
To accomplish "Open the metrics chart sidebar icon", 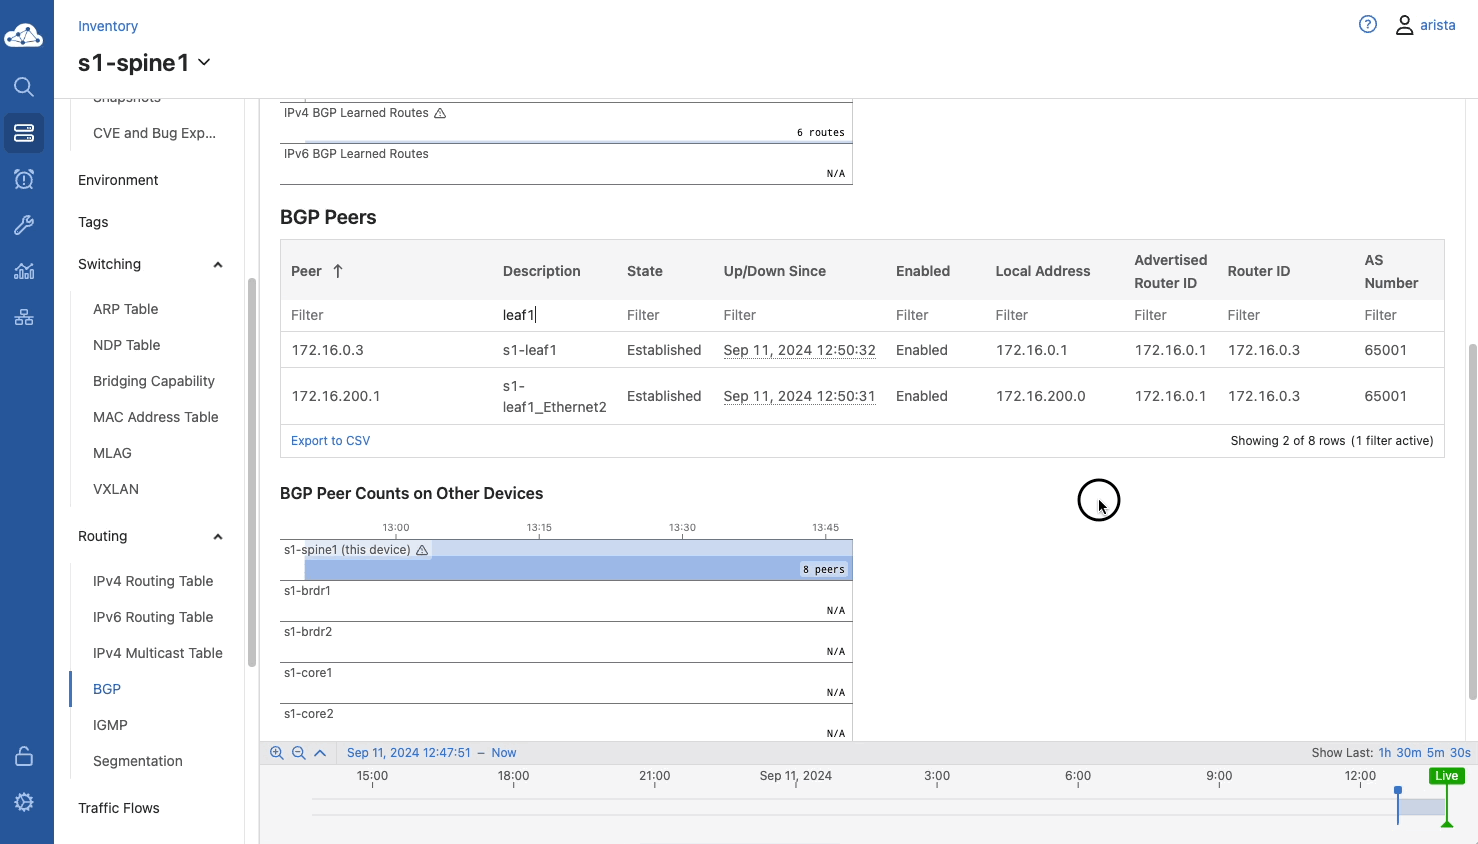I will (x=24, y=271).
